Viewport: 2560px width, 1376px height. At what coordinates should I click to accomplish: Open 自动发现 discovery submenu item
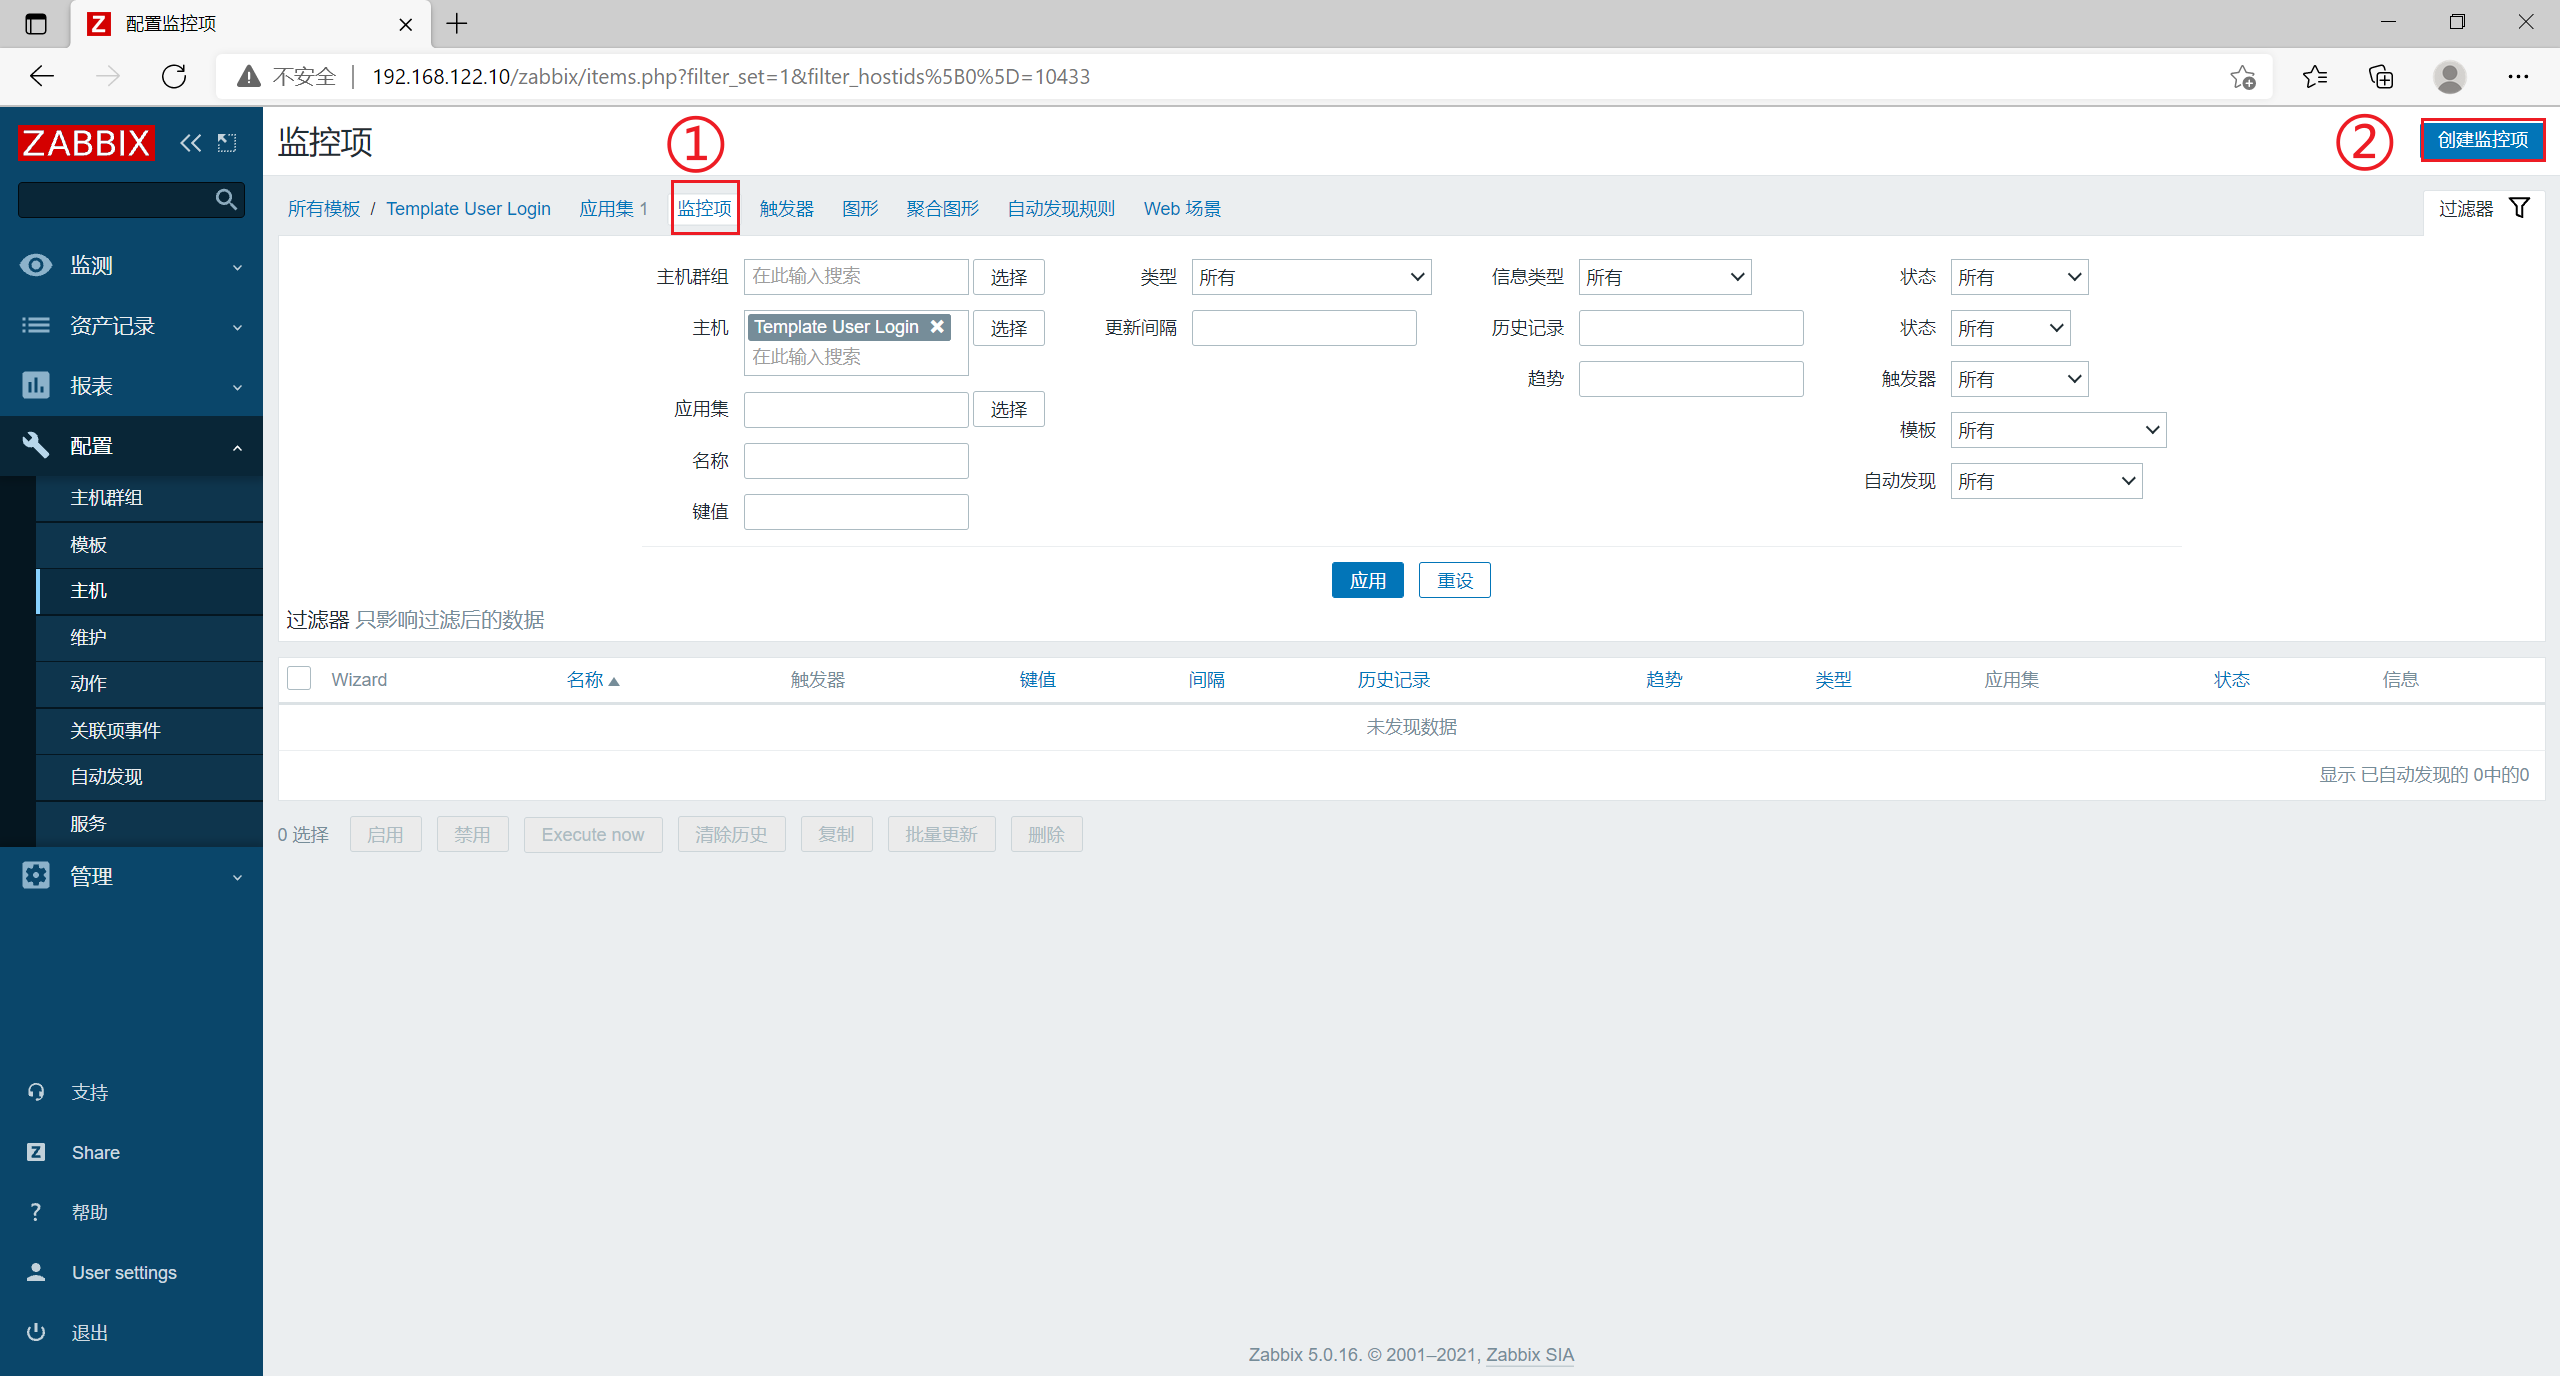(149, 776)
